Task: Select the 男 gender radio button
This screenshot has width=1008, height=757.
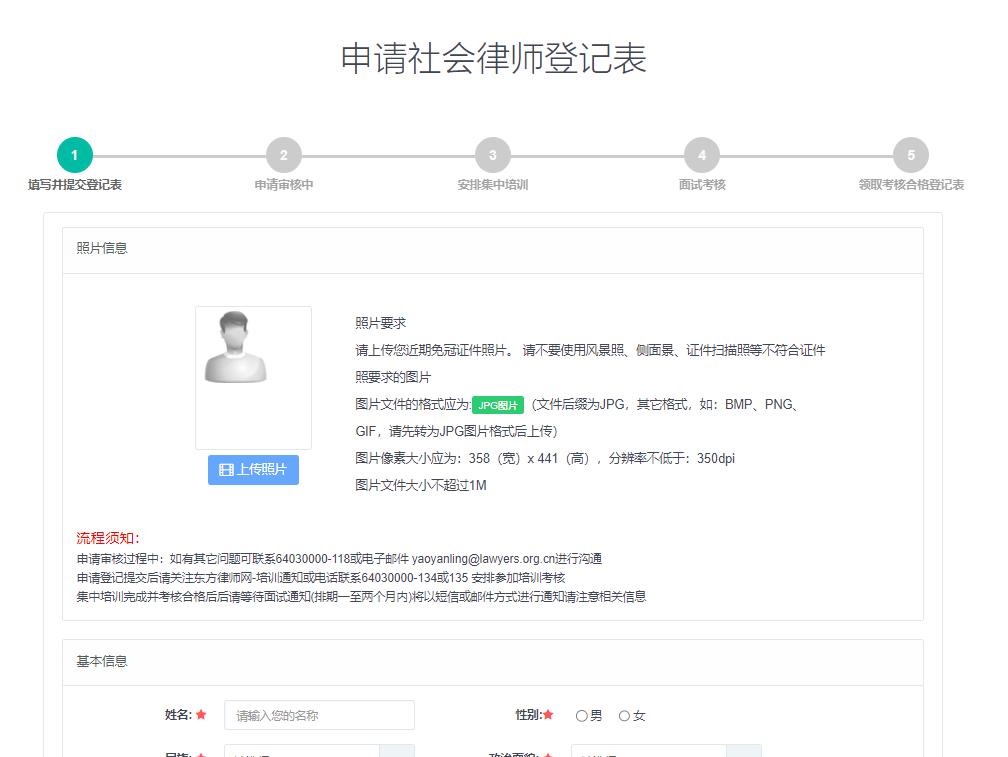Action: 582,716
